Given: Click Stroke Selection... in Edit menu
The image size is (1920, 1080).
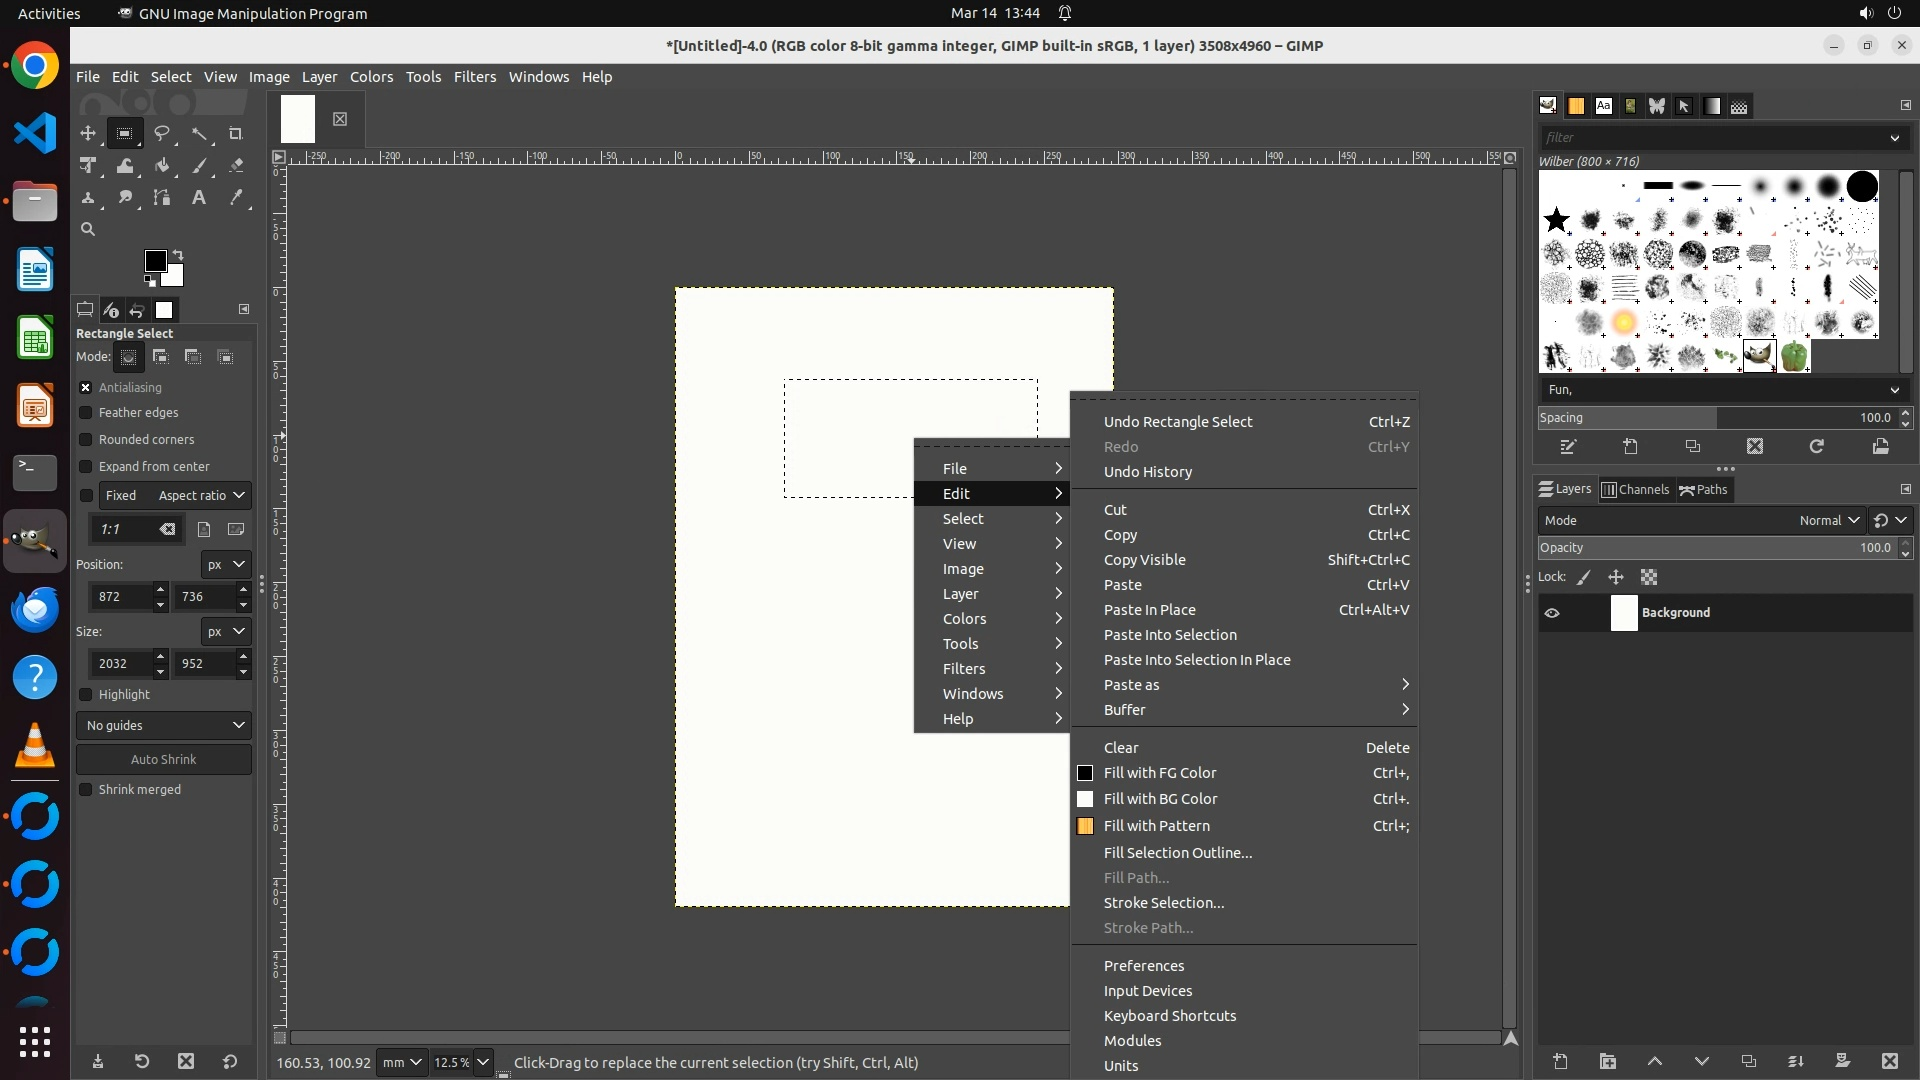Looking at the screenshot, I should 1163,903.
